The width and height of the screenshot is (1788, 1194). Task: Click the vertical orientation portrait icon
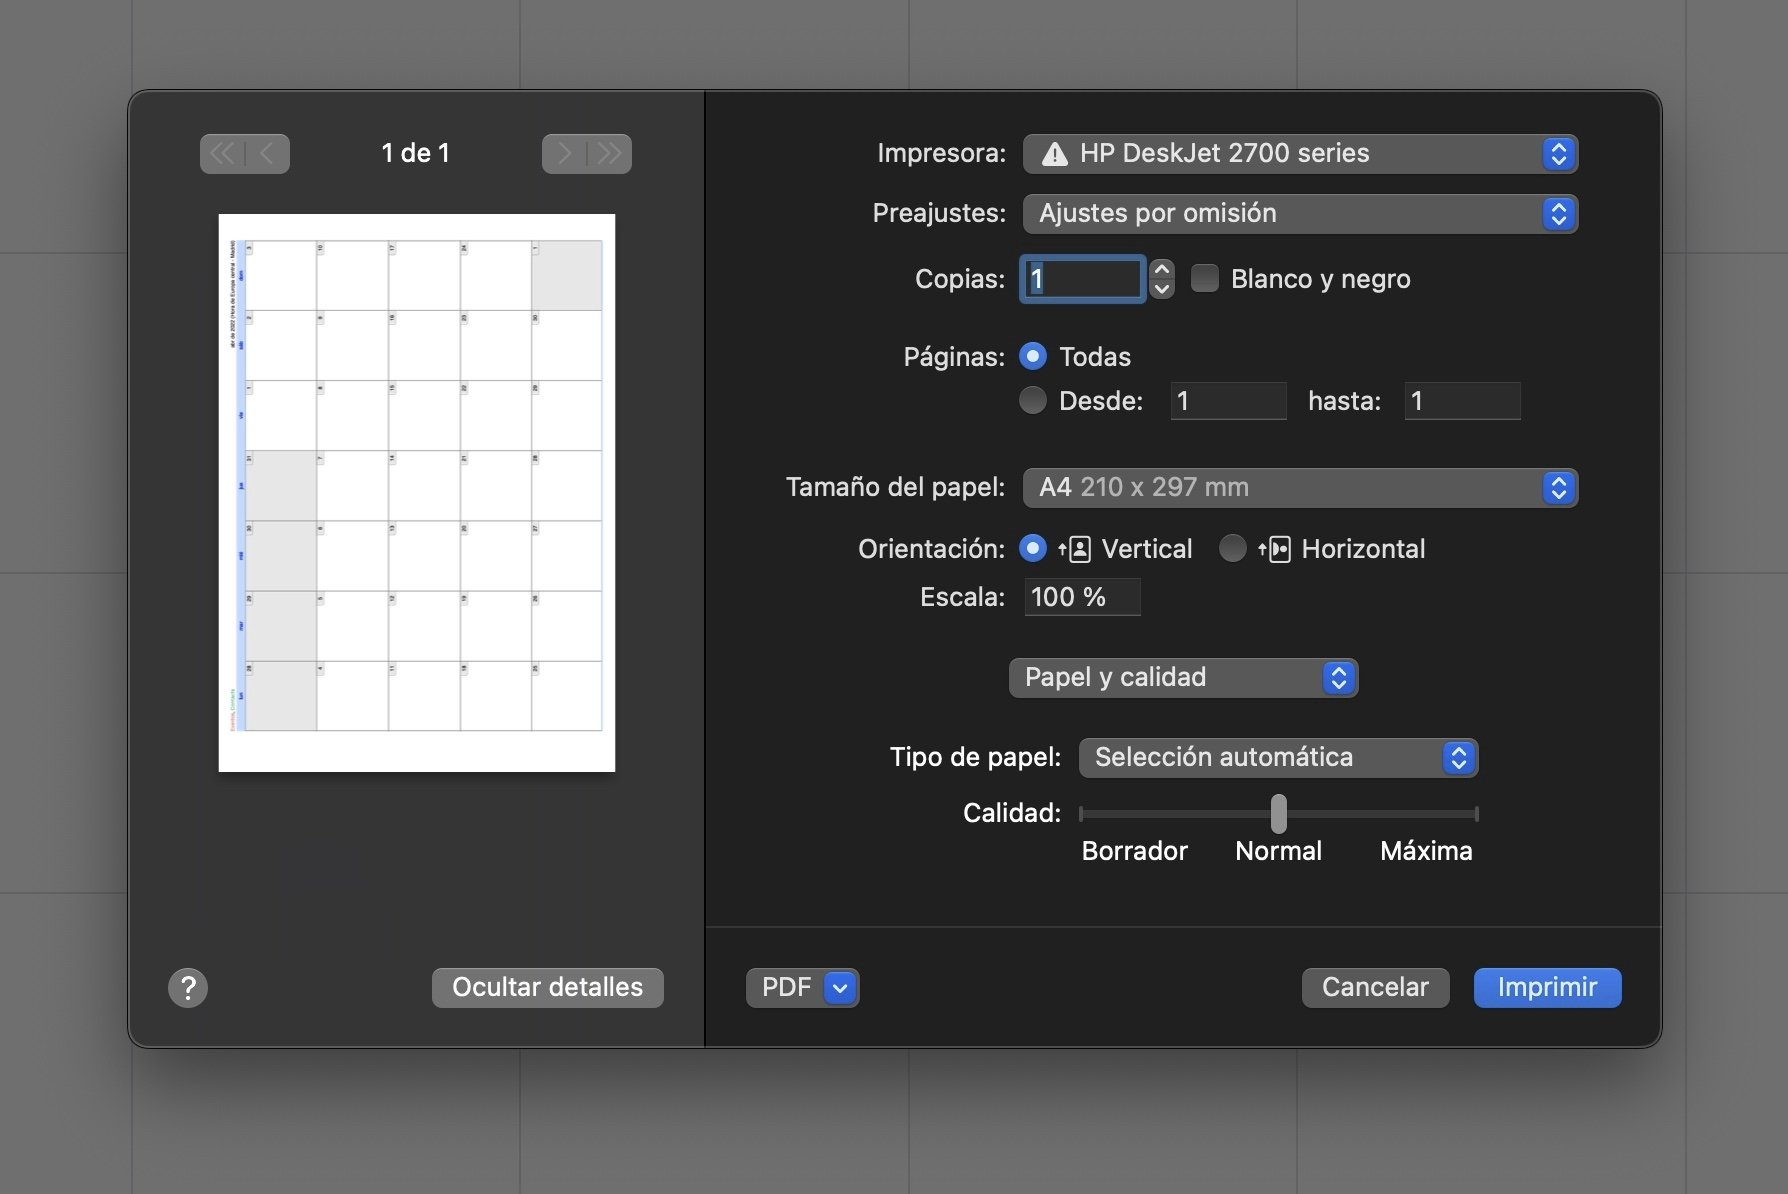coord(1076,549)
